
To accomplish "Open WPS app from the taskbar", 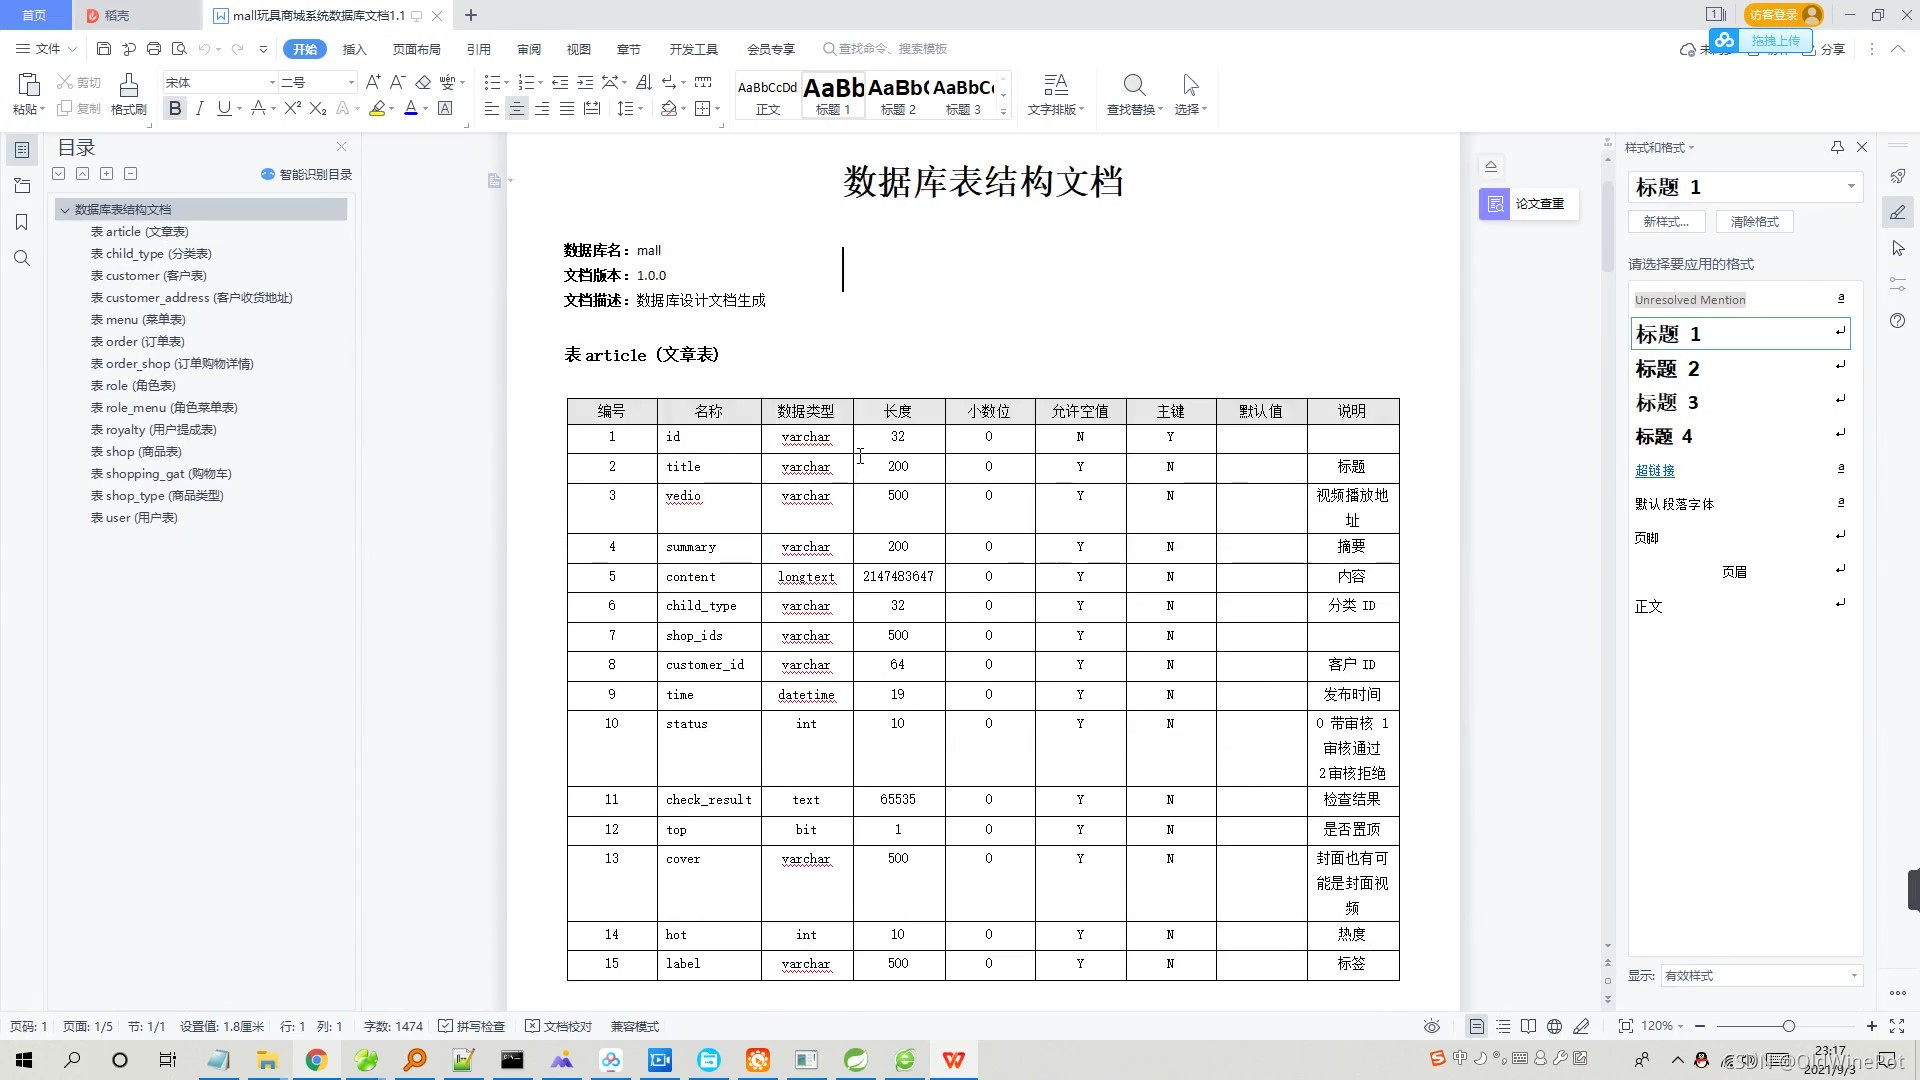I will 954,1060.
